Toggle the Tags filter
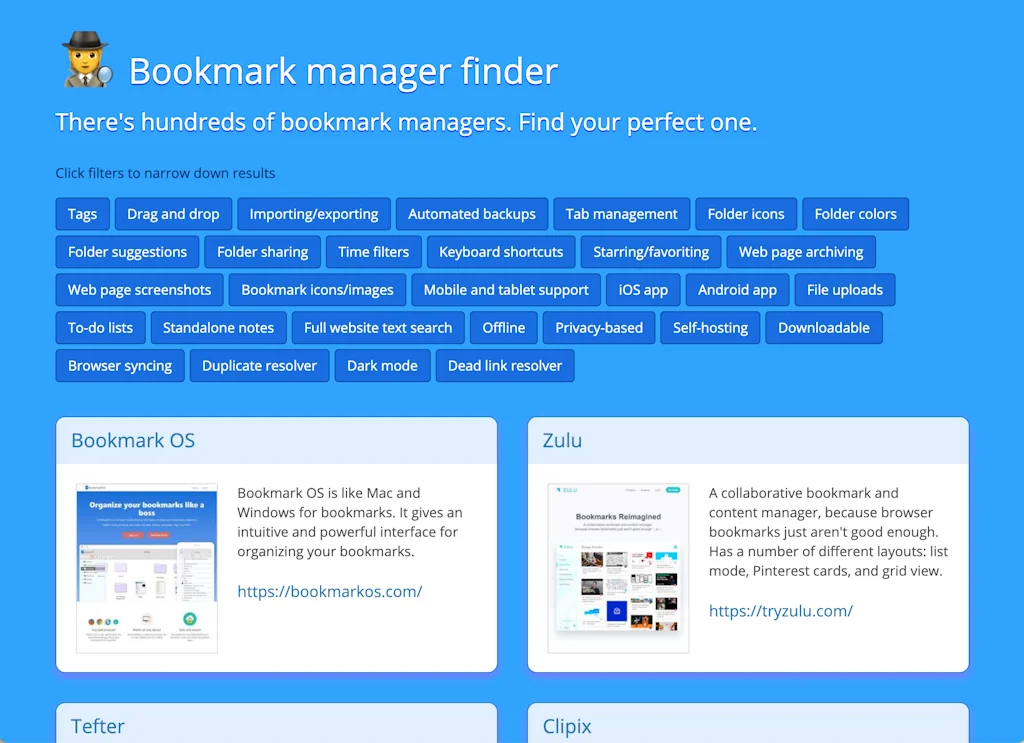The width and height of the screenshot is (1024, 743). tap(82, 213)
